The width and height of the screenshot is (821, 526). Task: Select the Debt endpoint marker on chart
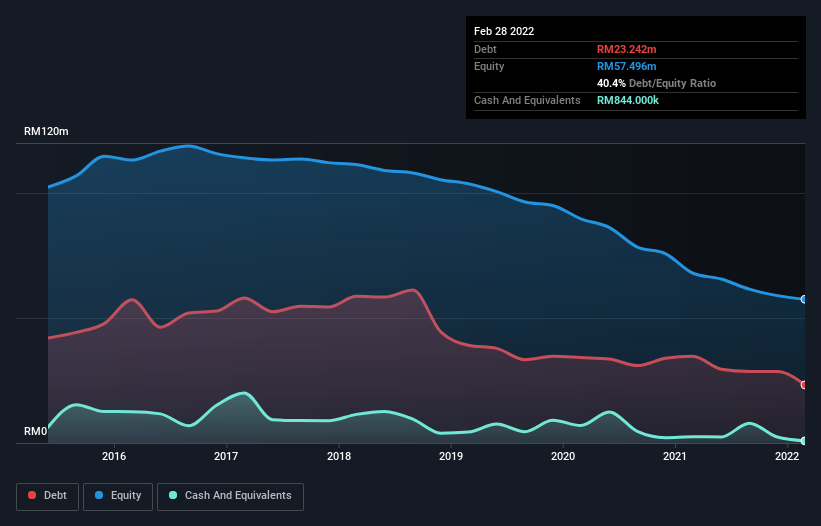pos(804,385)
